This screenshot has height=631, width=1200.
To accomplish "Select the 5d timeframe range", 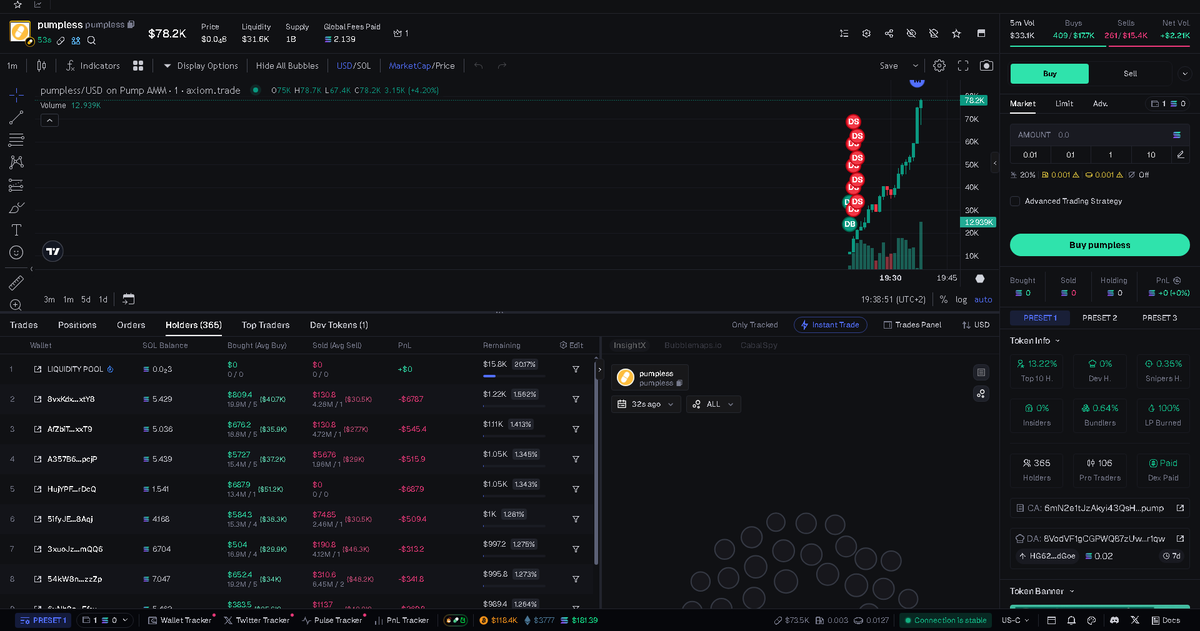I will pyautogui.click(x=86, y=299).
